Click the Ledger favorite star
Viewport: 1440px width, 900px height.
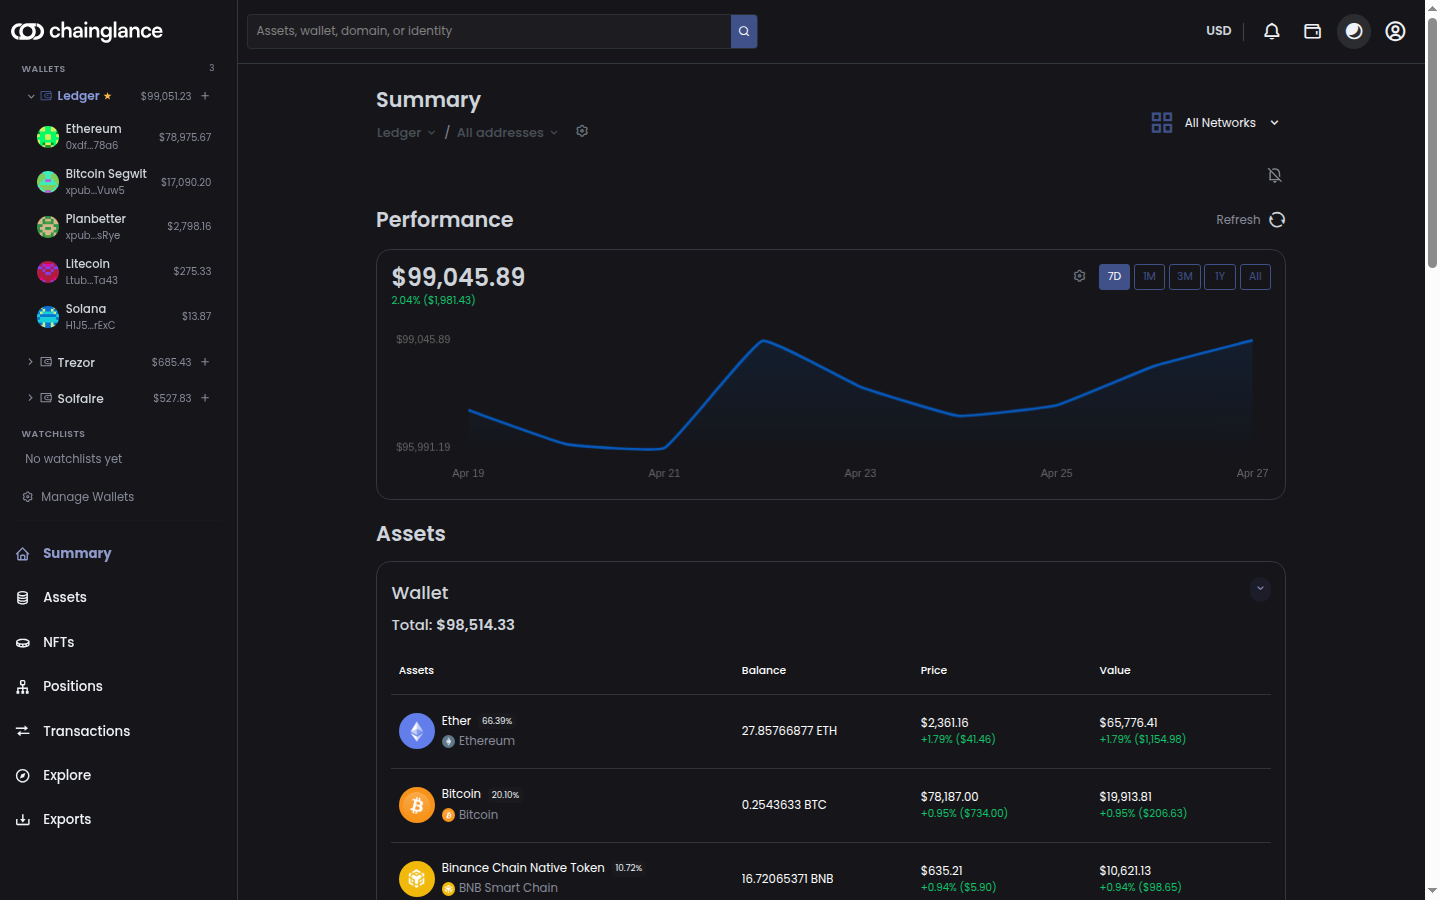[108, 96]
